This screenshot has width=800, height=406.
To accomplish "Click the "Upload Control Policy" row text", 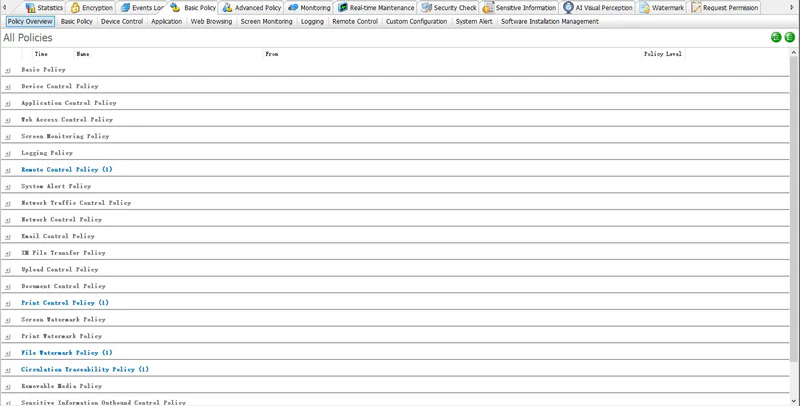I will pos(60,269).
